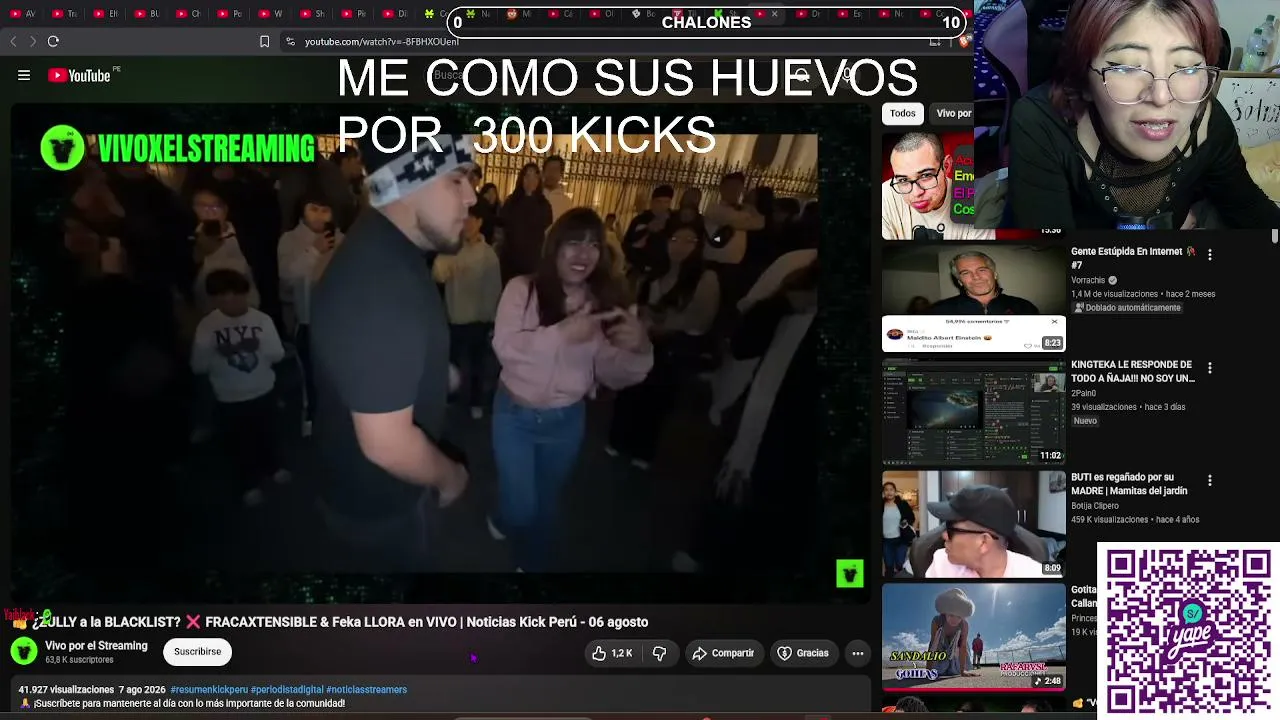Go back with the browser back arrow
1280x720 pixels.
(13, 41)
